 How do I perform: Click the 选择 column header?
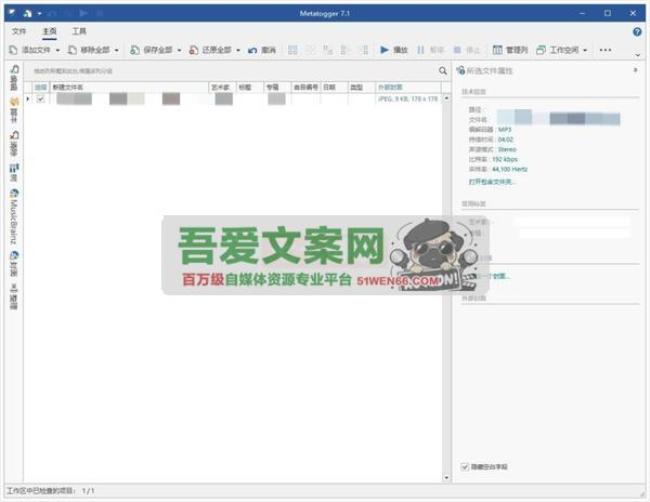(41, 87)
